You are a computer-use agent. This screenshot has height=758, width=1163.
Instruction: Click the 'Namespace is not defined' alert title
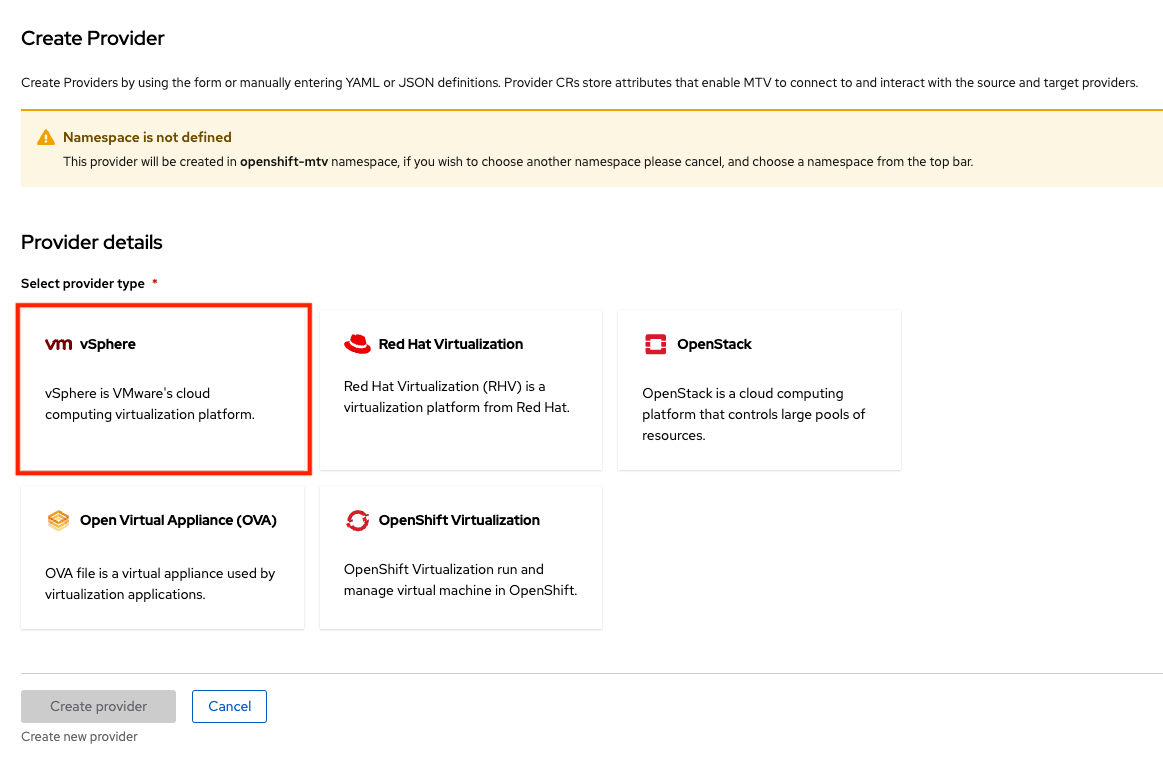(147, 137)
